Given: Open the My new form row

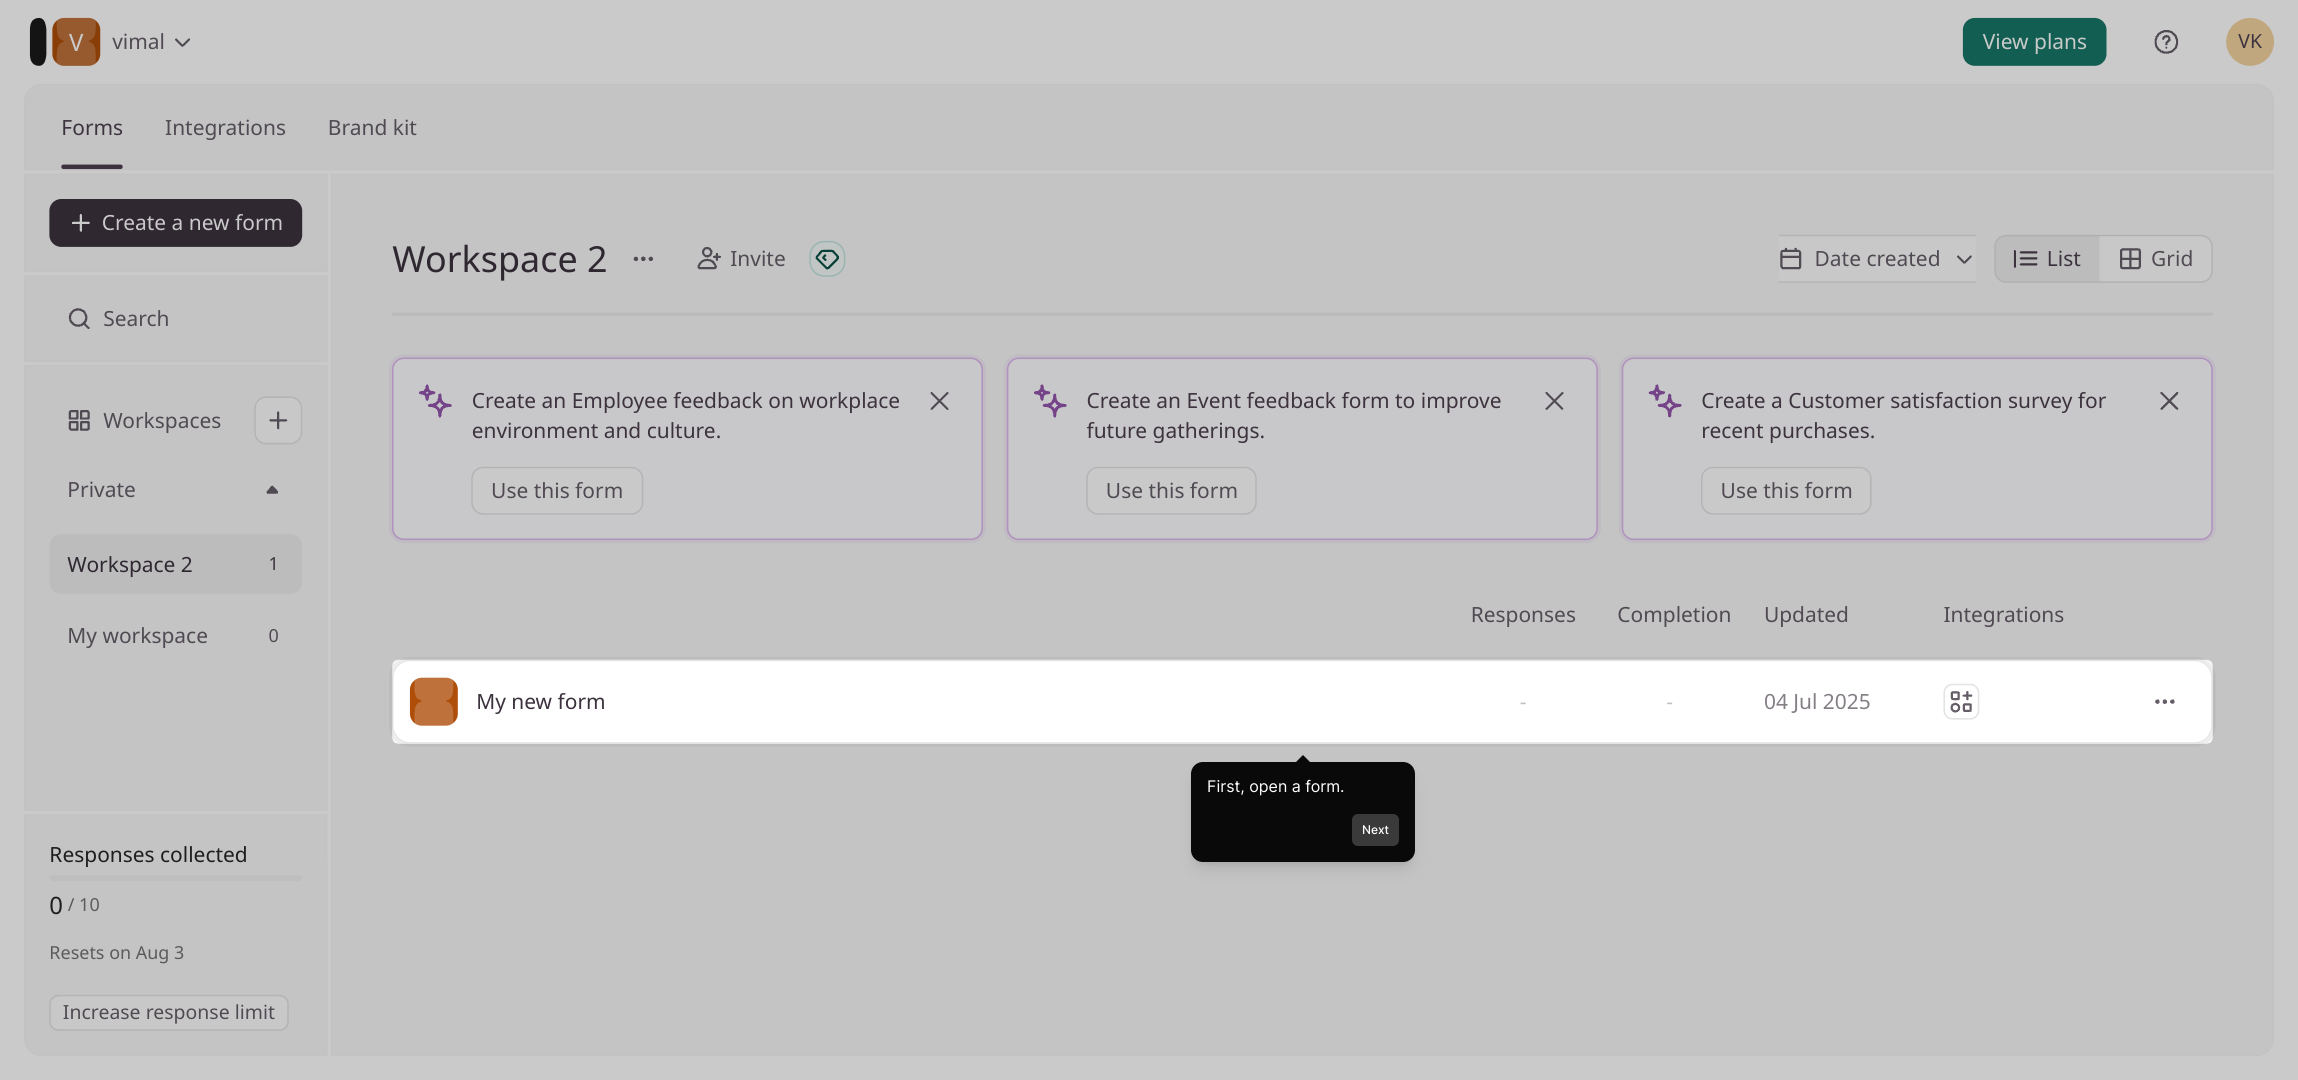Looking at the screenshot, I should point(1302,702).
